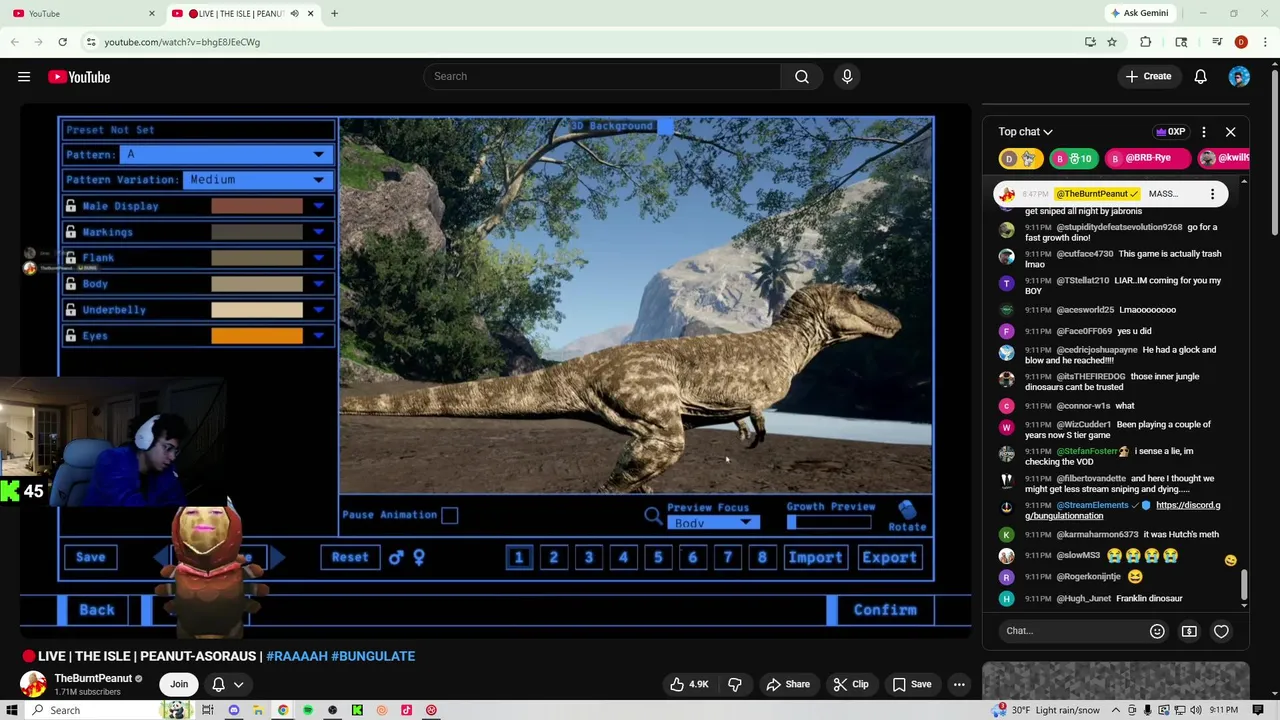Open live chat options three dots
Screen dimensions: 1280x720
1204,132
